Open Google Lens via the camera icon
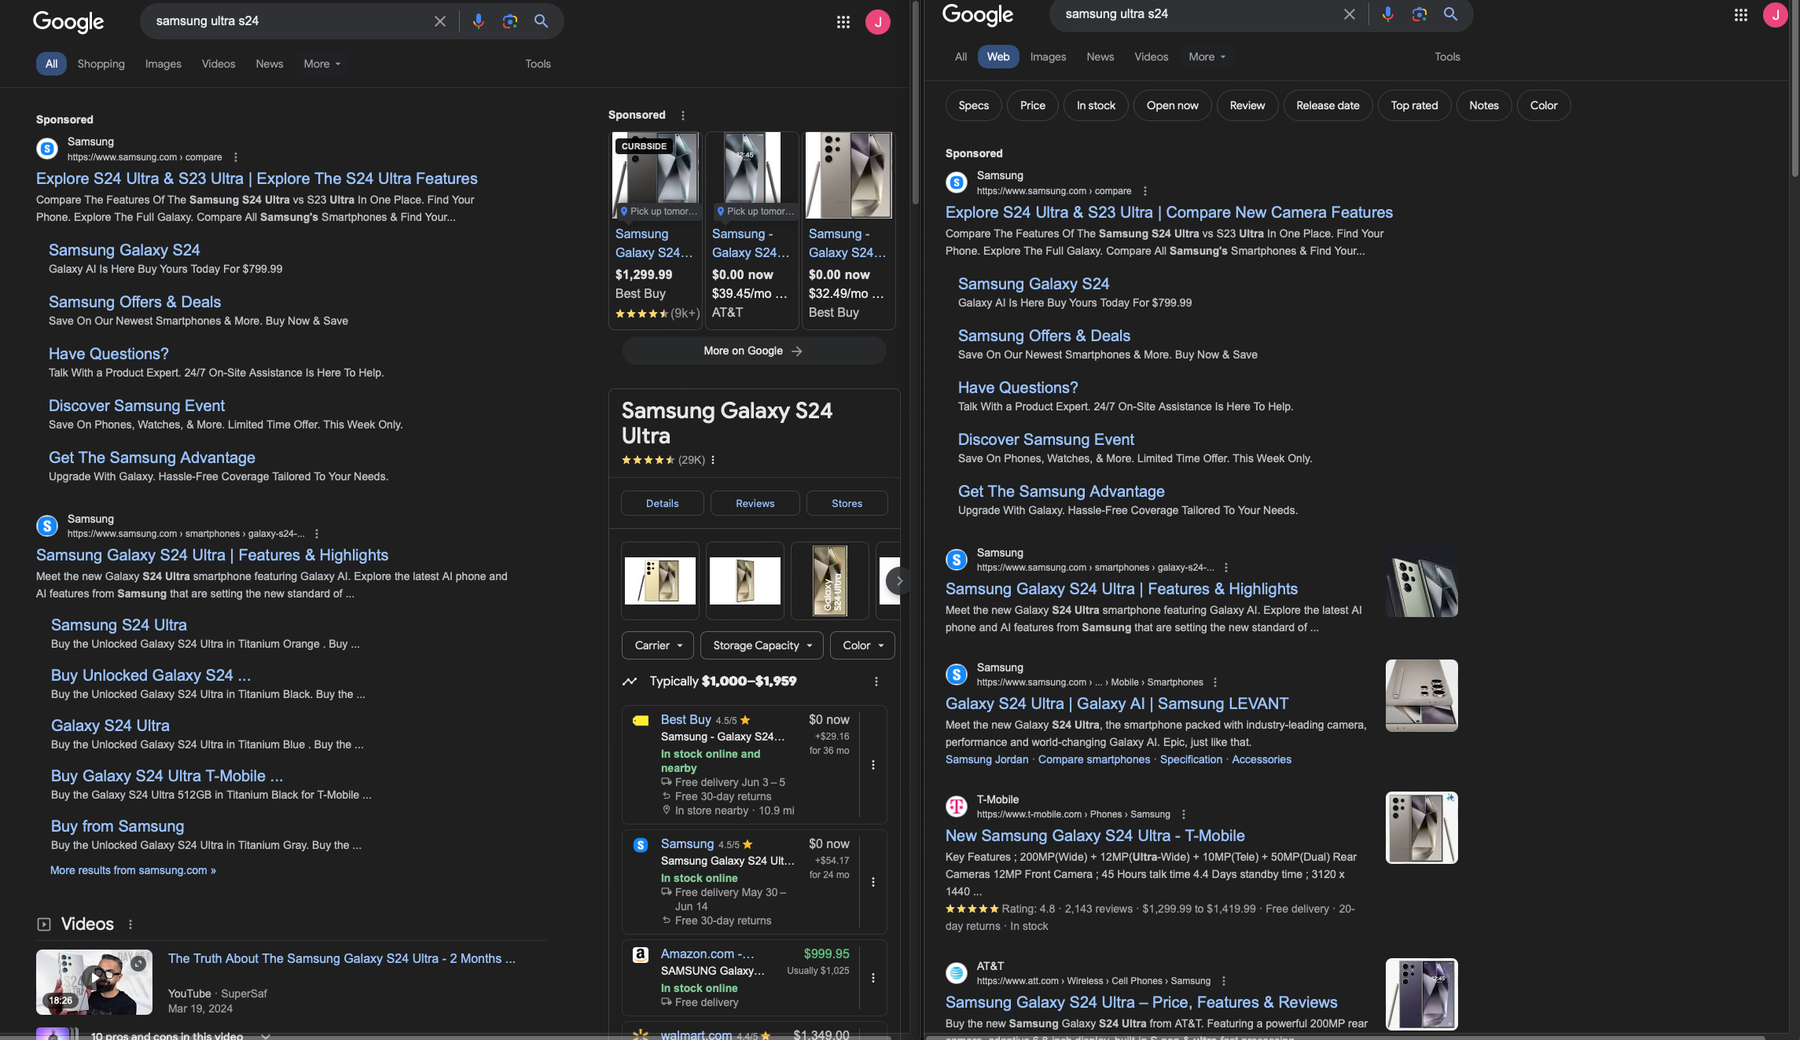The image size is (1800, 1040). tap(509, 21)
